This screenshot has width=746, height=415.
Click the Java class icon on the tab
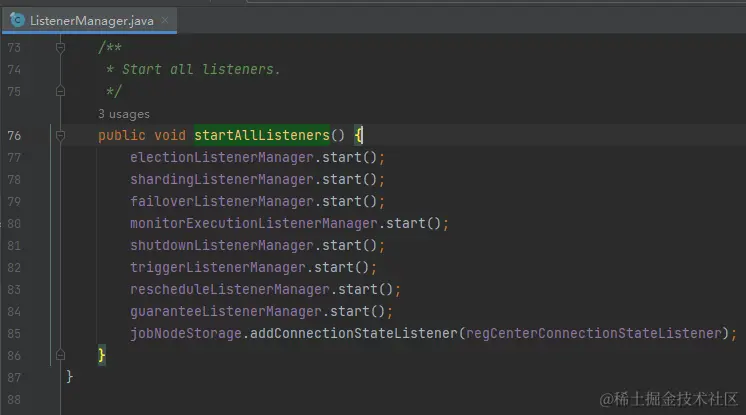pos(18,20)
